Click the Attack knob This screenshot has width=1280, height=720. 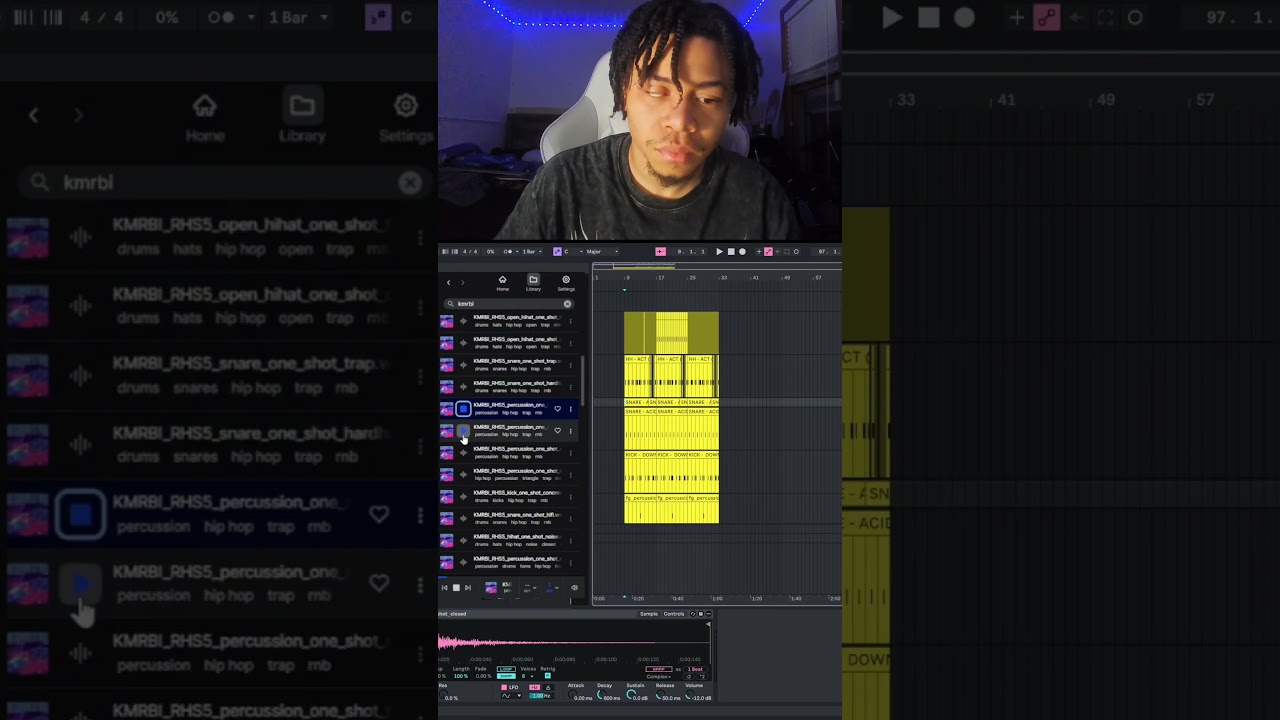point(572,694)
